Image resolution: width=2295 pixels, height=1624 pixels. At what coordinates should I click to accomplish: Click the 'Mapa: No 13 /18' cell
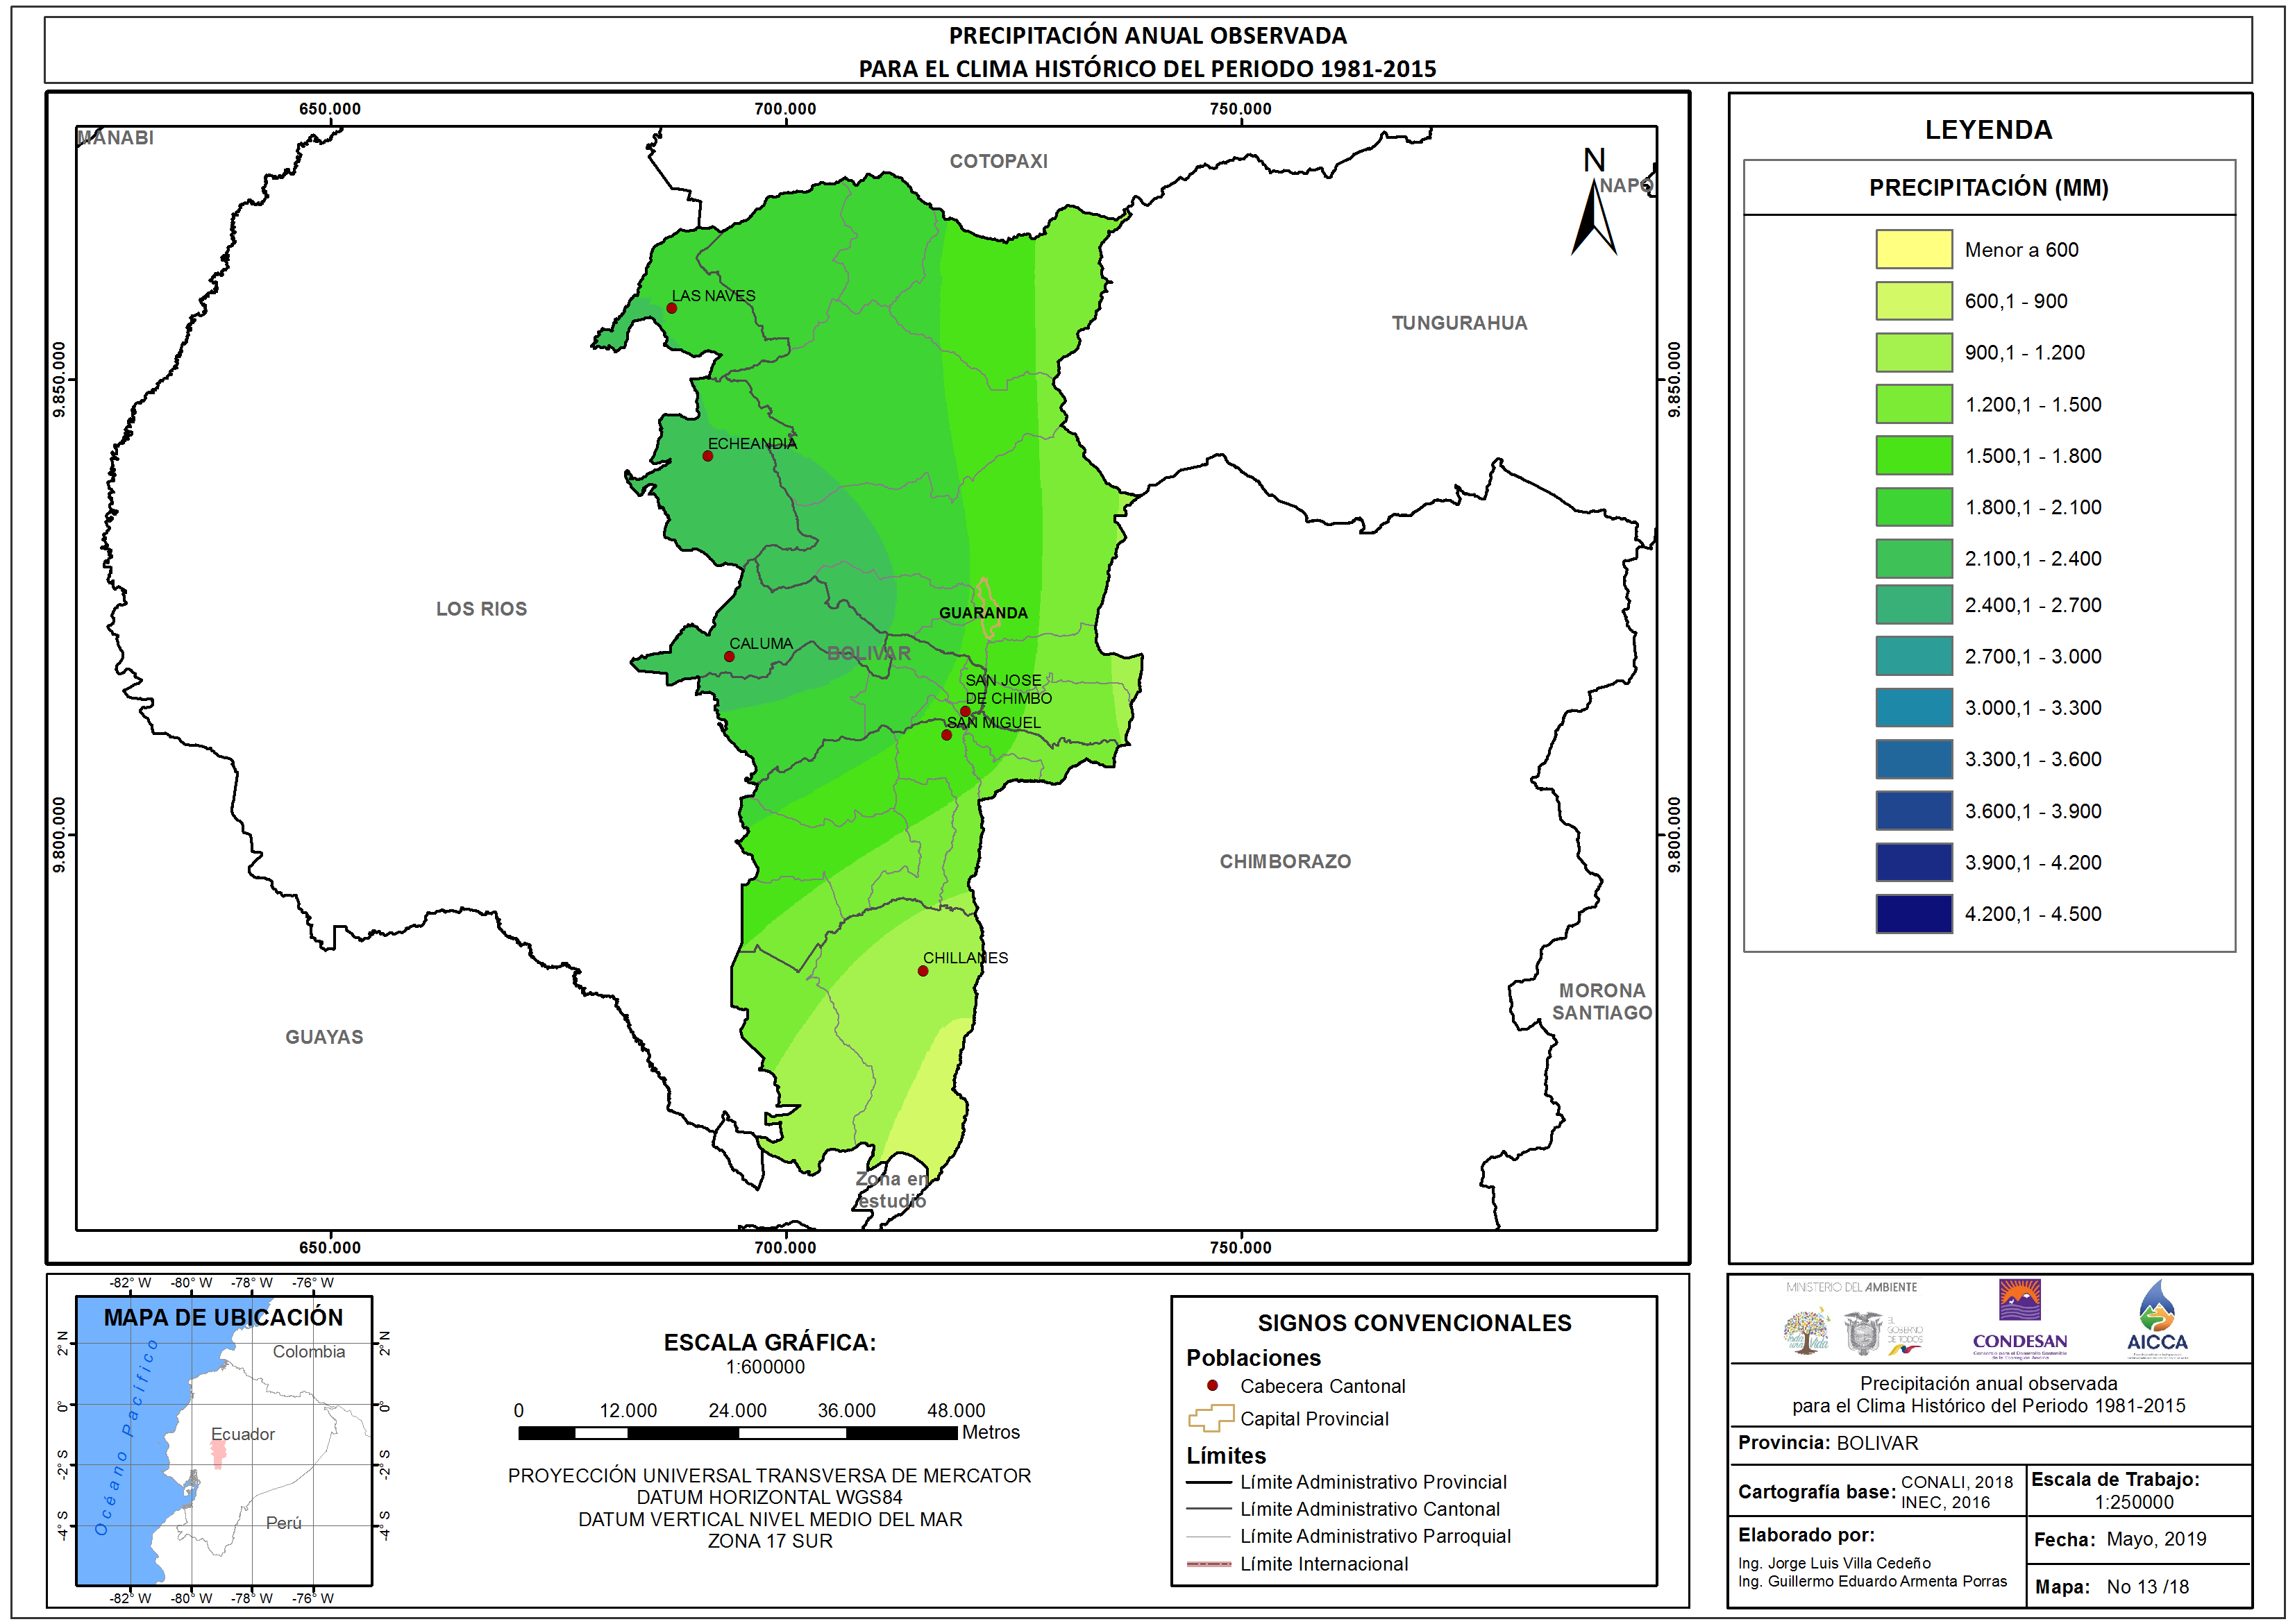2139,1586
